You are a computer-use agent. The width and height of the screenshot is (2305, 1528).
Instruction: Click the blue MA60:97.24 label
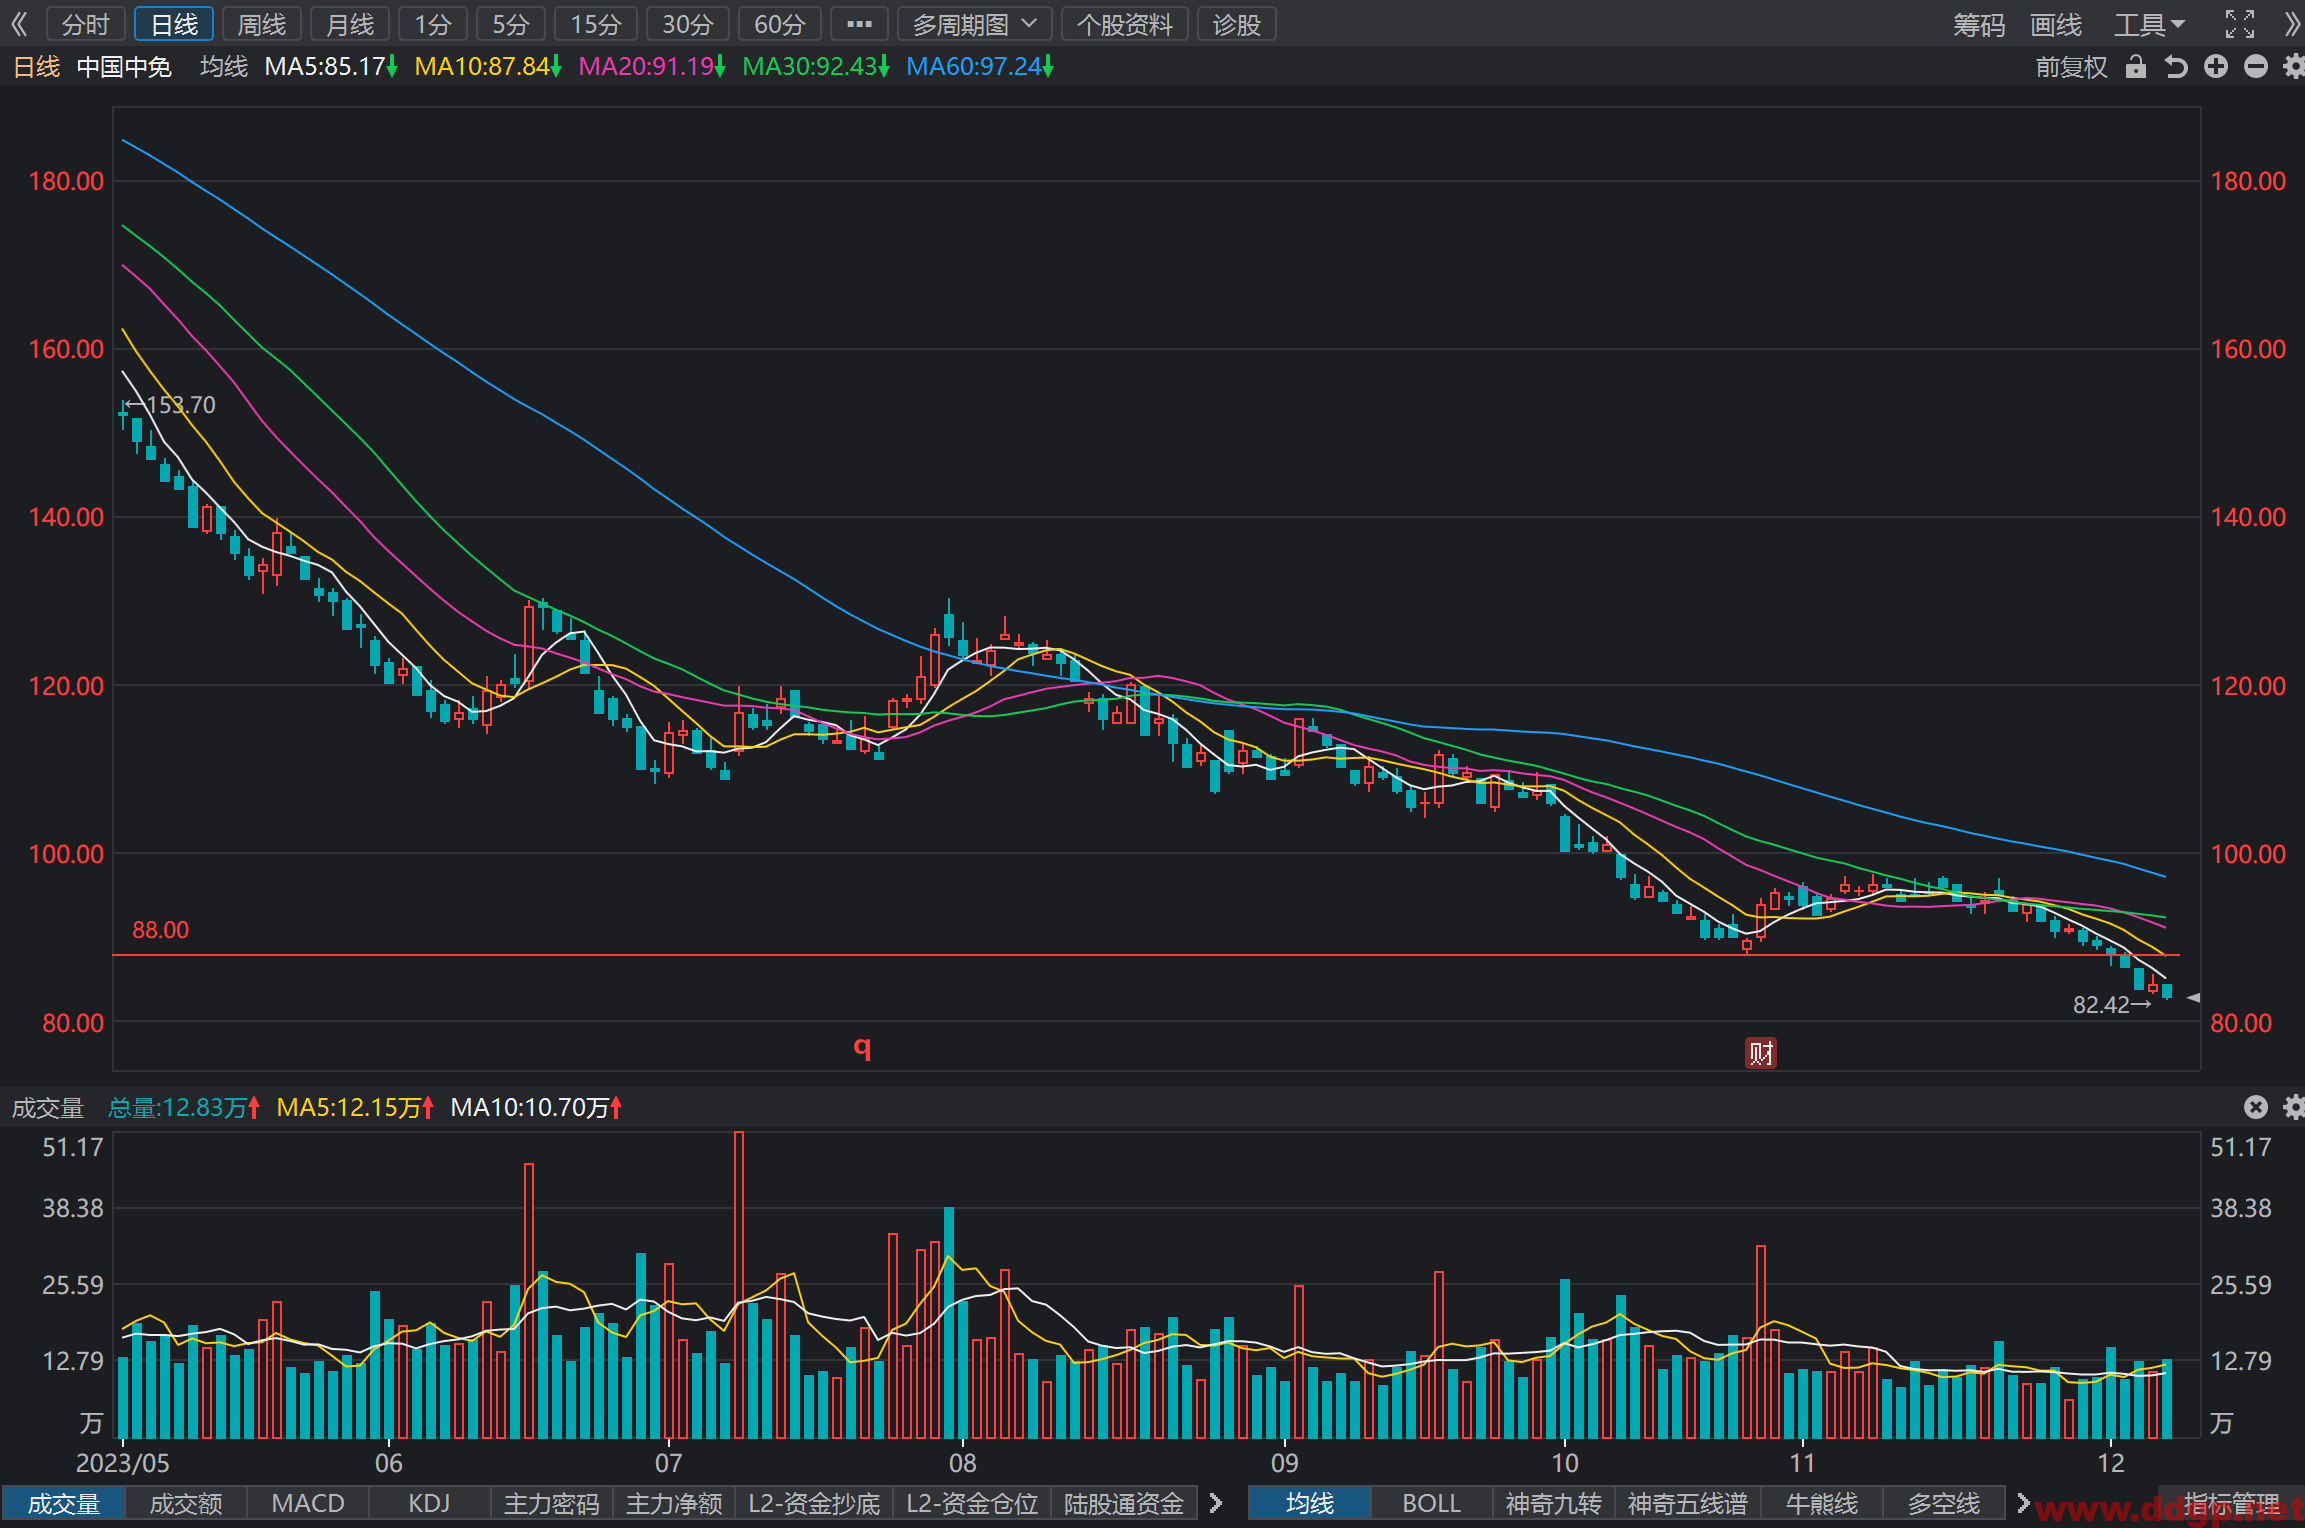[979, 67]
